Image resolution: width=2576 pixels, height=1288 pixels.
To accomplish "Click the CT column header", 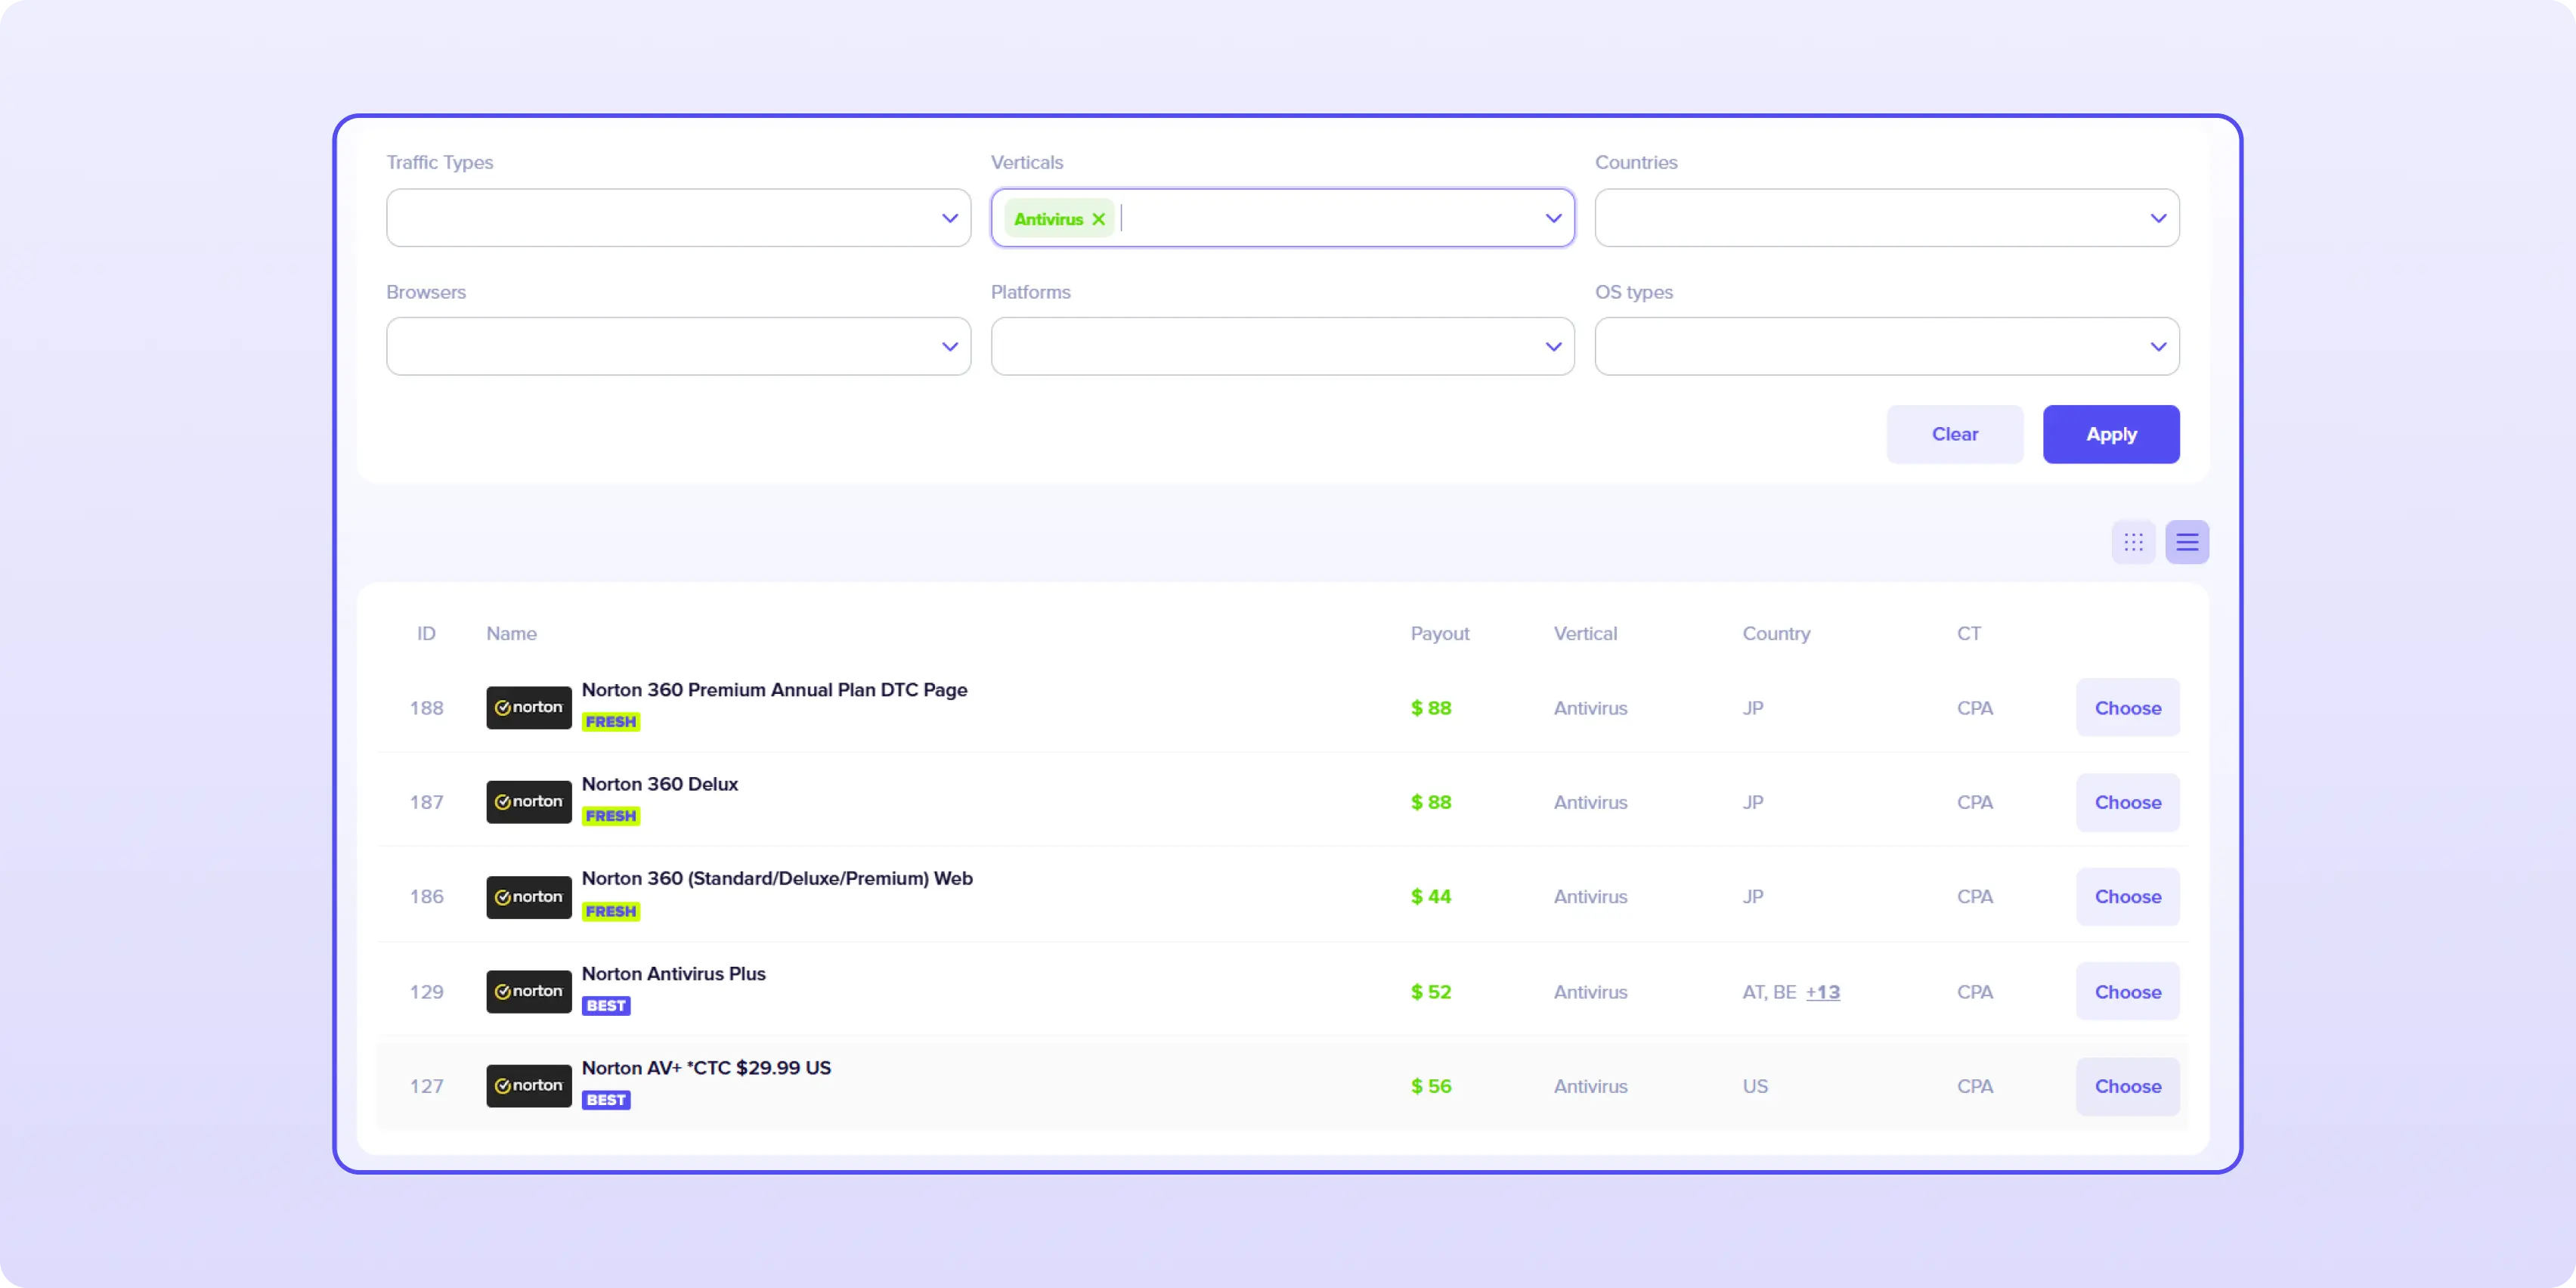I will (x=1968, y=633).
